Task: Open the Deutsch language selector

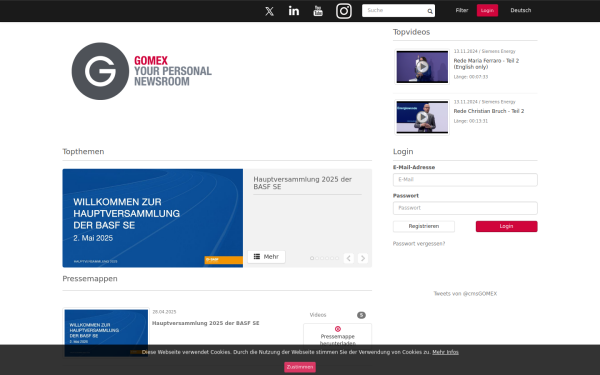Action: pos(520,10)
